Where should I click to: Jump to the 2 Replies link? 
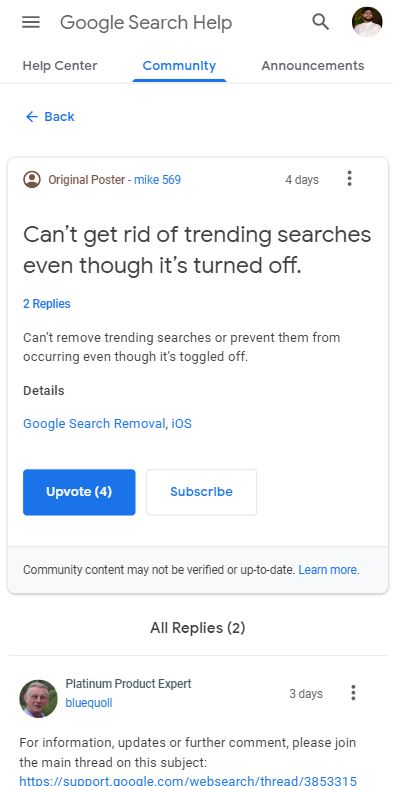47,304
